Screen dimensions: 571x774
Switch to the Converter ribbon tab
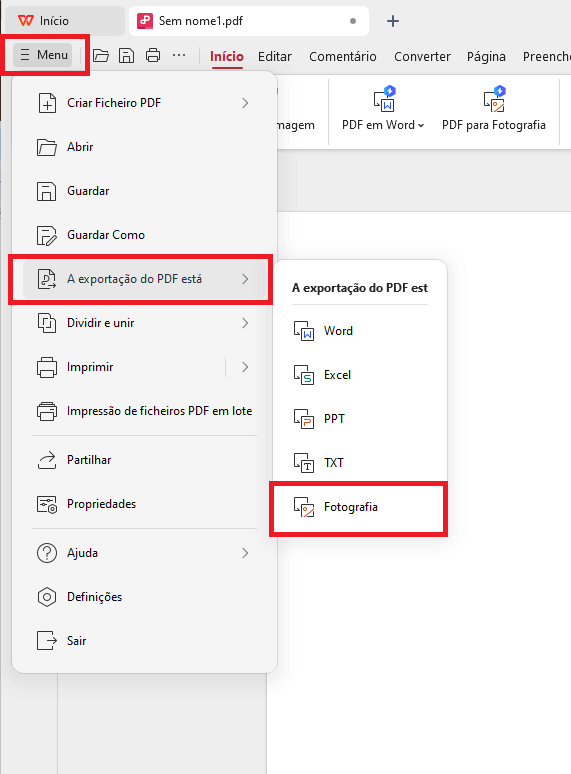point(422,57)
